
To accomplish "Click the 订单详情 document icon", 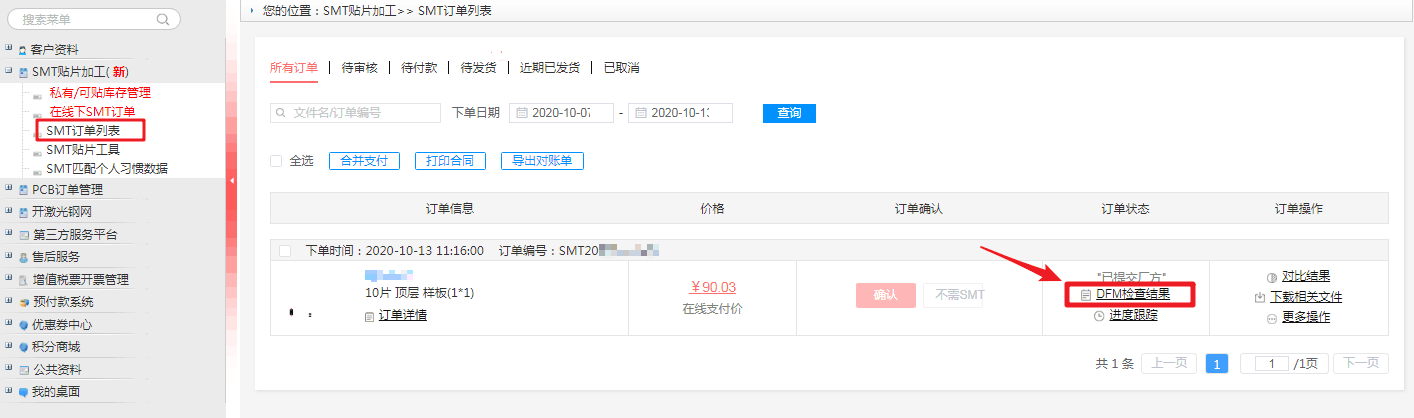I will click(370, 316).
